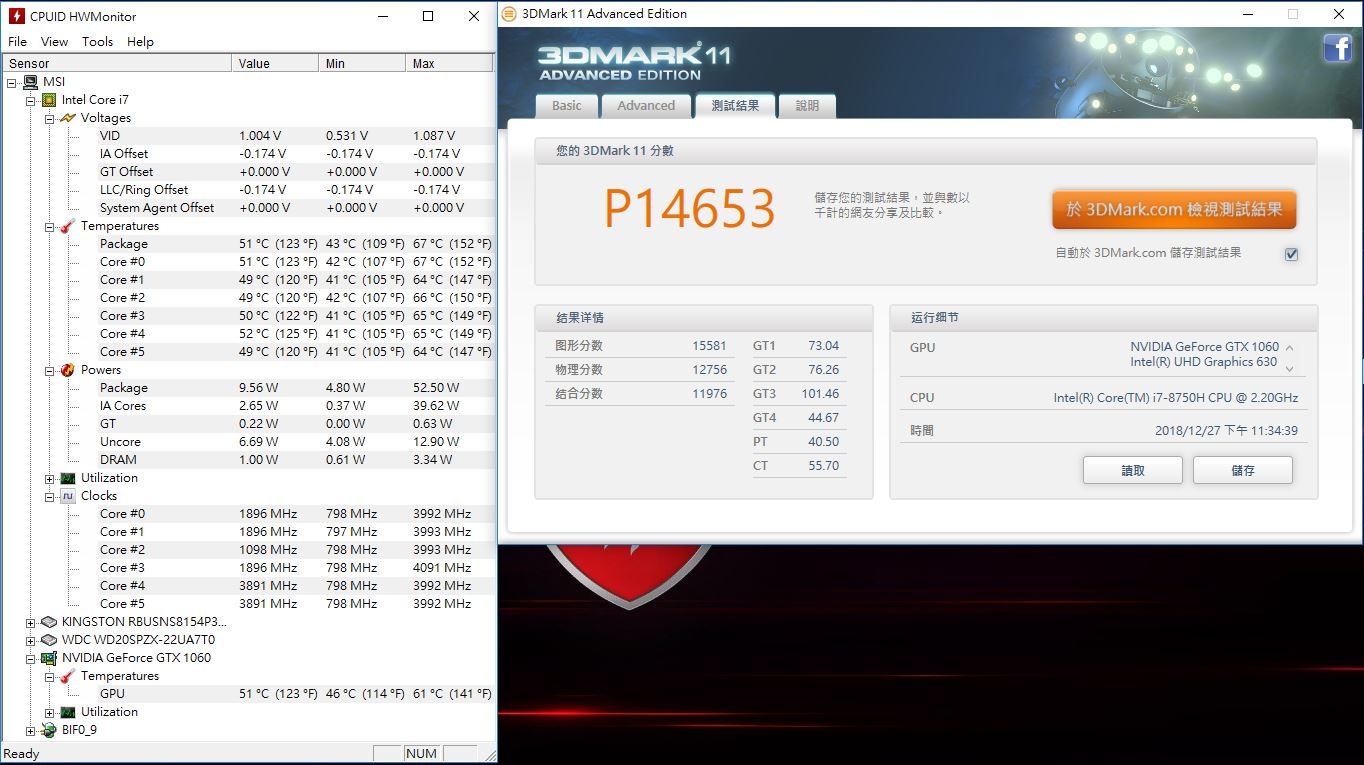Screen dimensions: 1364x765
Task: Switch to the Advanced tab in 3DMark
Action: pyautogui.click(x=646, y=106)
